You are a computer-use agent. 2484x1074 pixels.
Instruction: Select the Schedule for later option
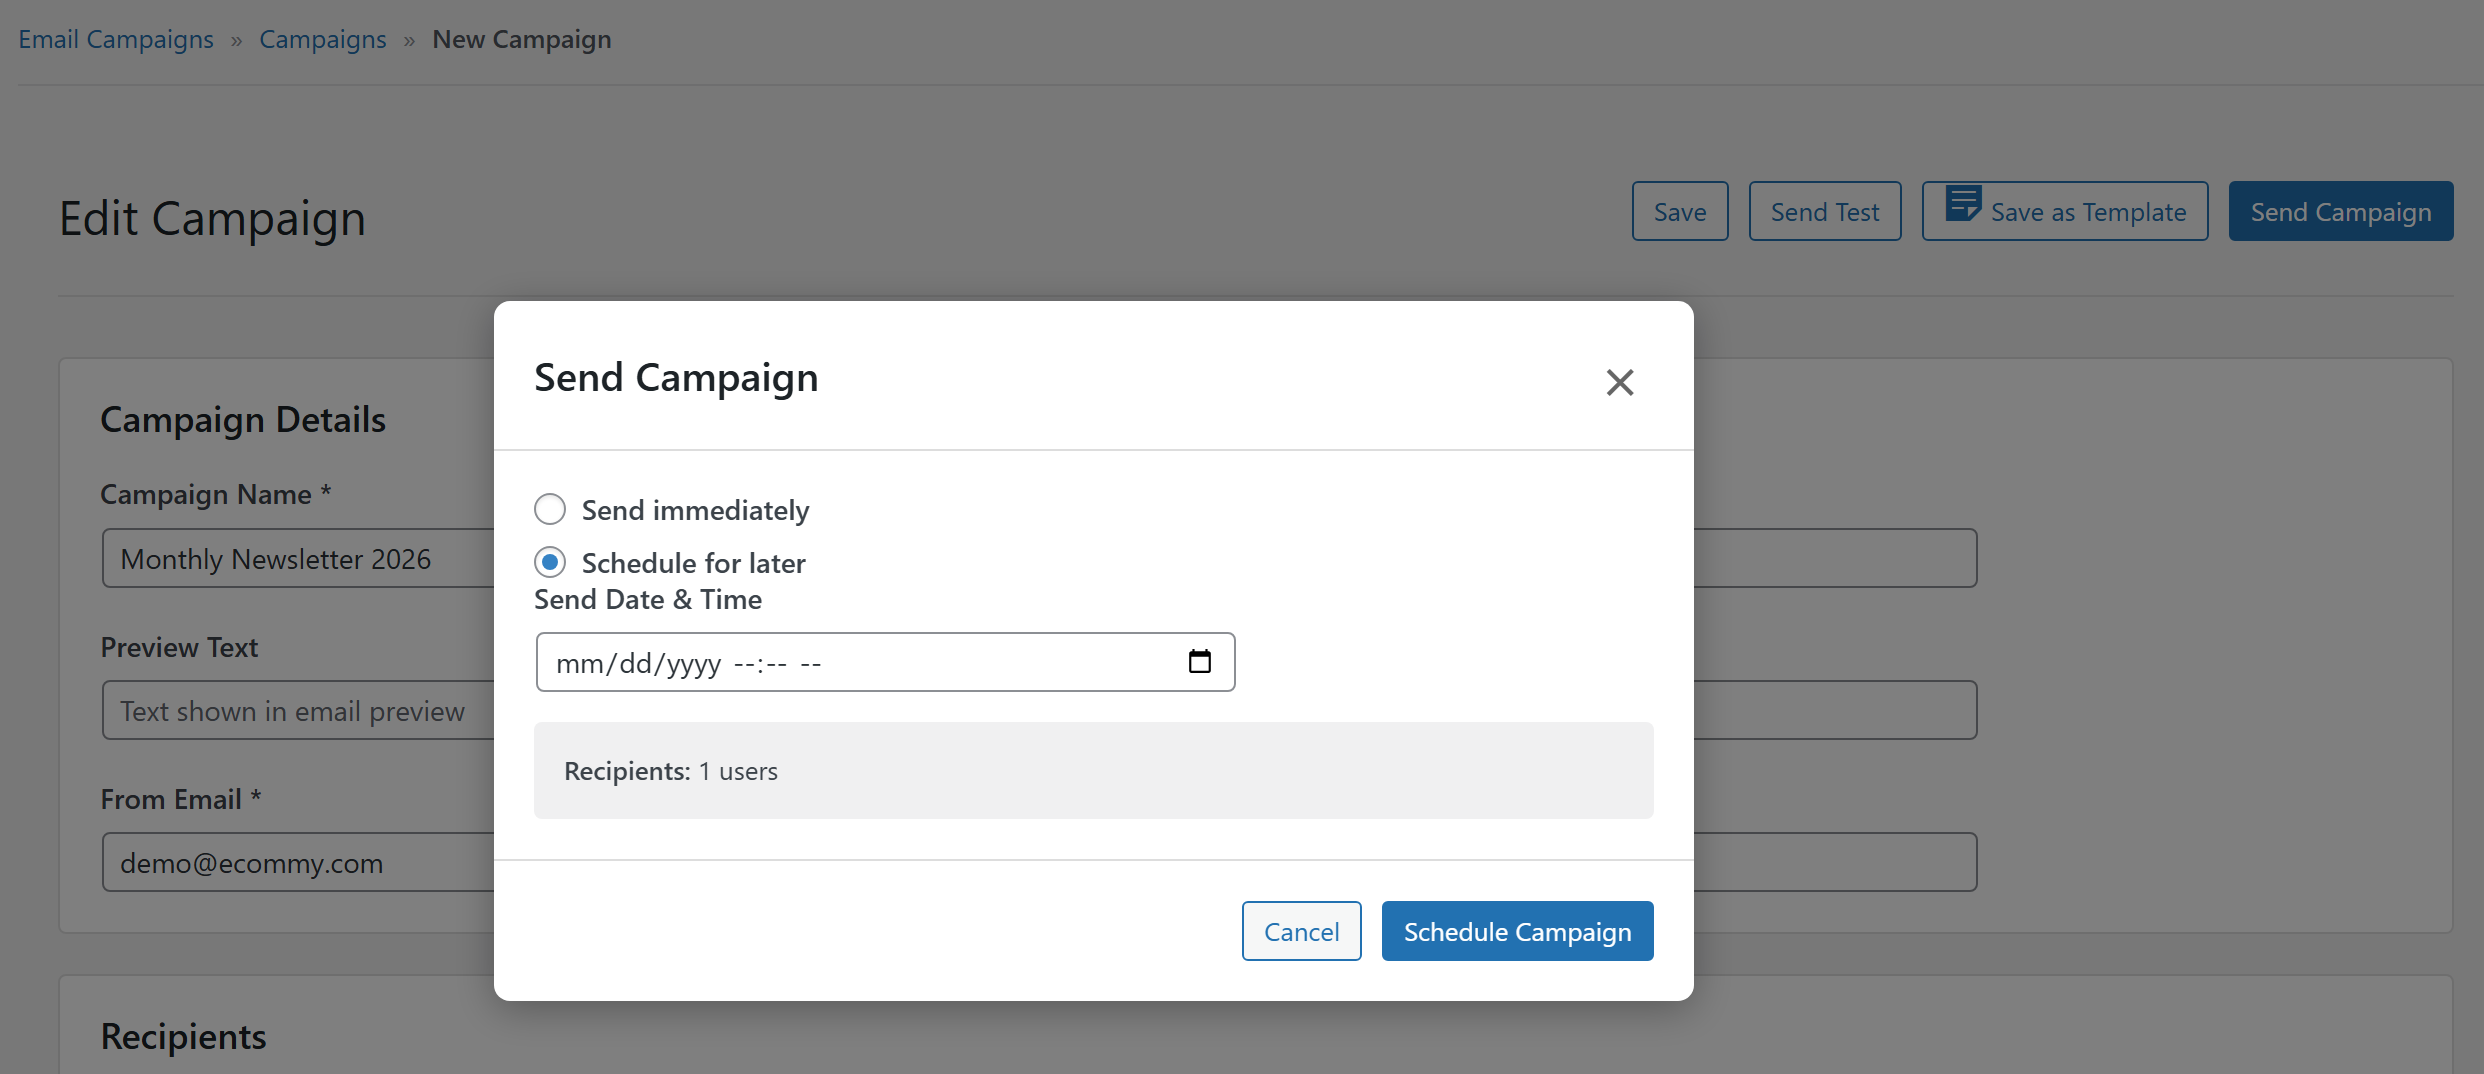tap(550, 563)
